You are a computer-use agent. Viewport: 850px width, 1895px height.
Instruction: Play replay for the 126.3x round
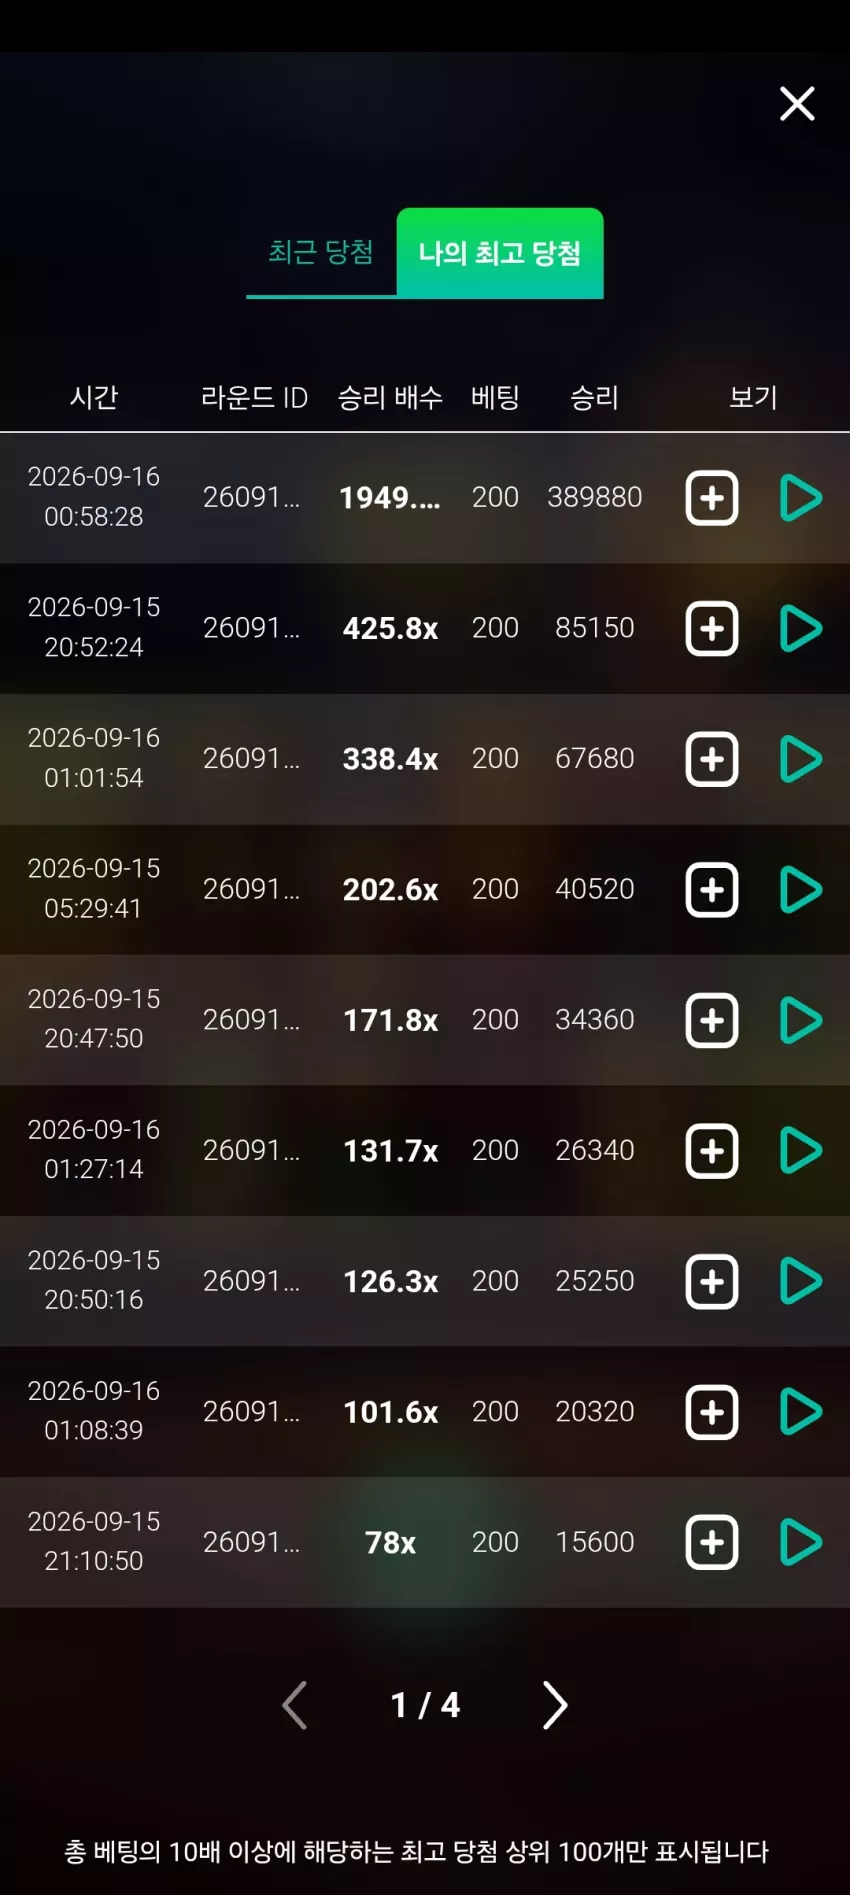[800, 1281]
